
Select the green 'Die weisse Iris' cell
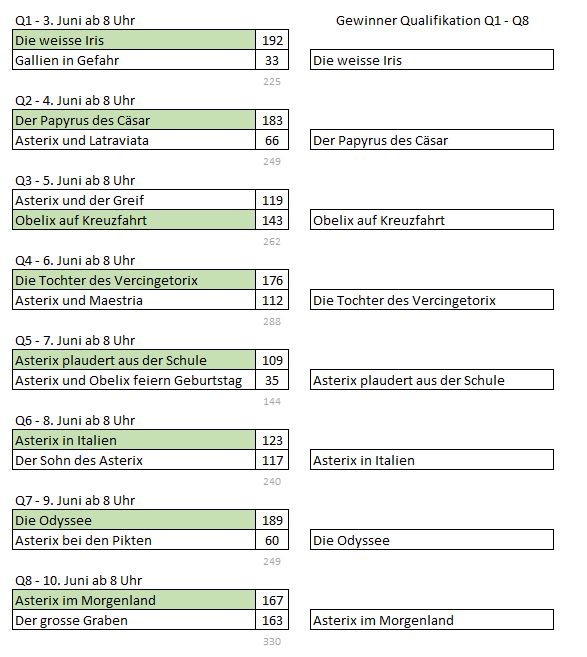134,40
